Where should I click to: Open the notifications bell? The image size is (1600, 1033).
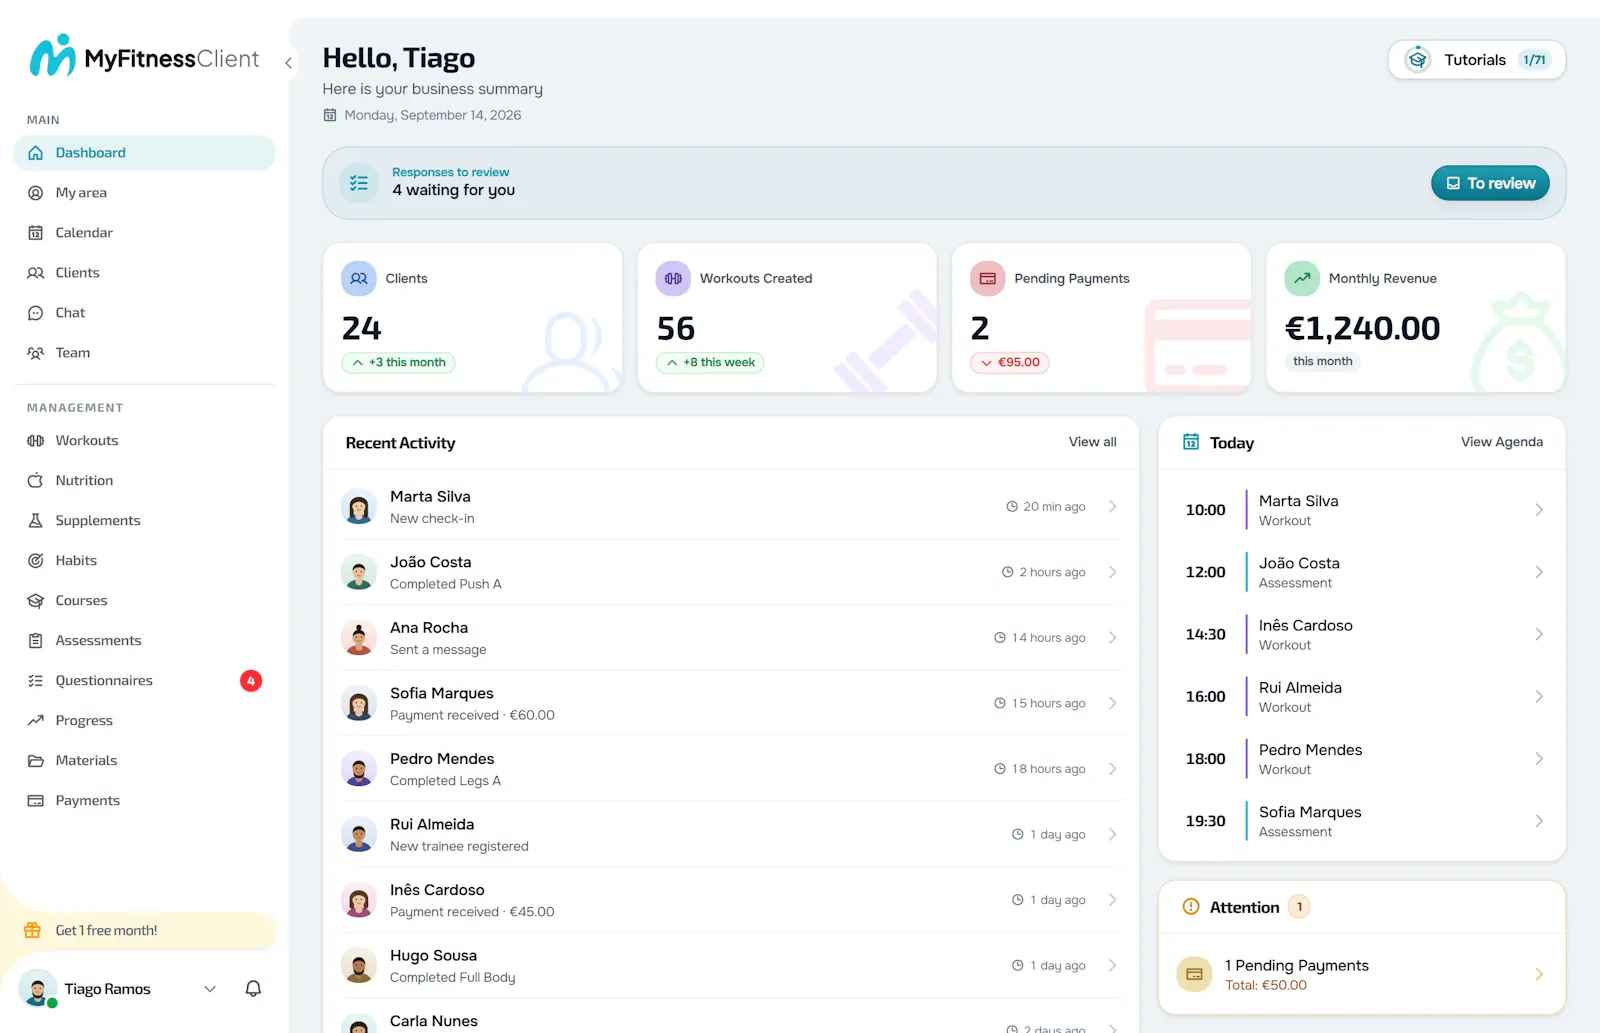253,988
